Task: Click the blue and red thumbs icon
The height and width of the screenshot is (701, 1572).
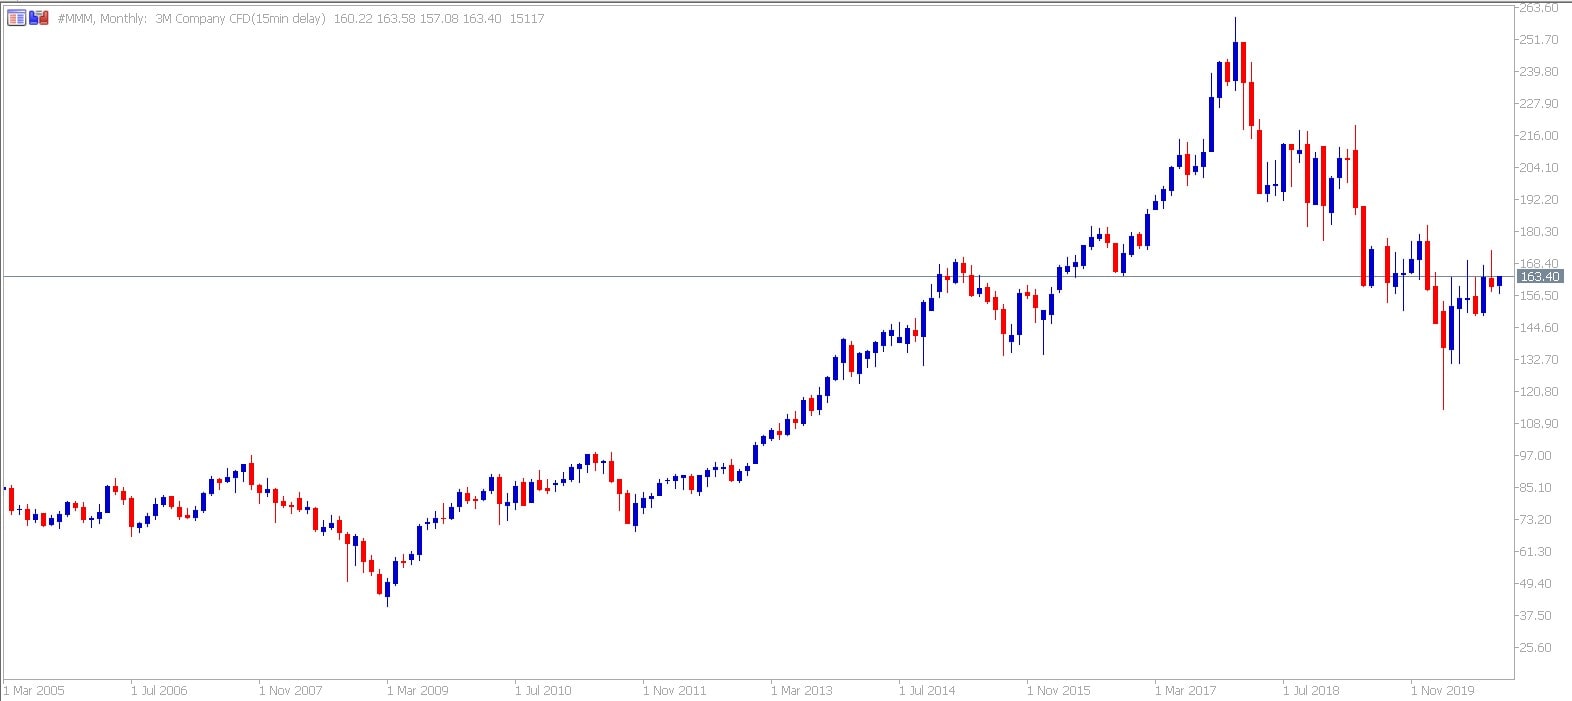Action: point(39,18)
